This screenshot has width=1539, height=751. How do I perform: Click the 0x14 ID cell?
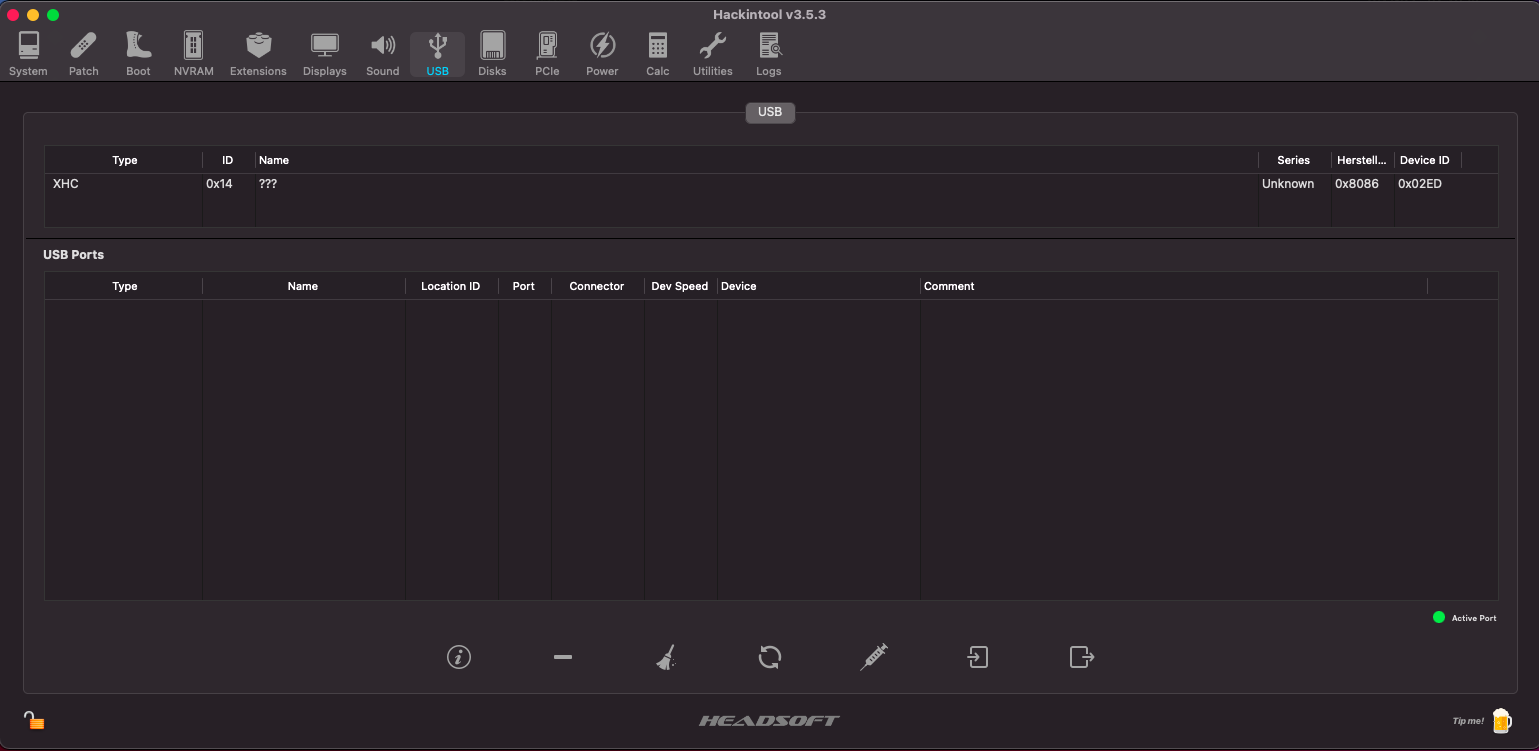pos(219,184)
